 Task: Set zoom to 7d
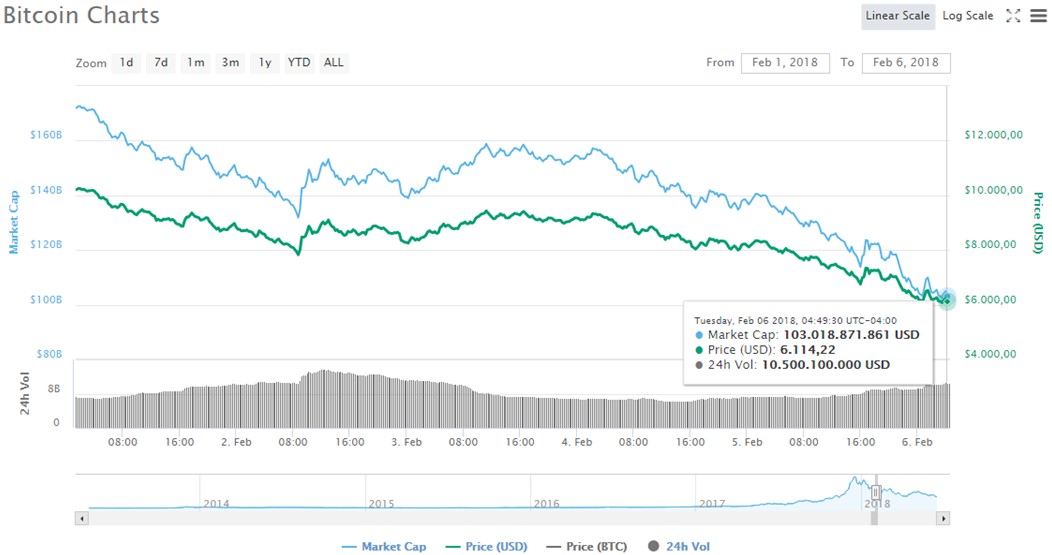[x=161, y=63]
